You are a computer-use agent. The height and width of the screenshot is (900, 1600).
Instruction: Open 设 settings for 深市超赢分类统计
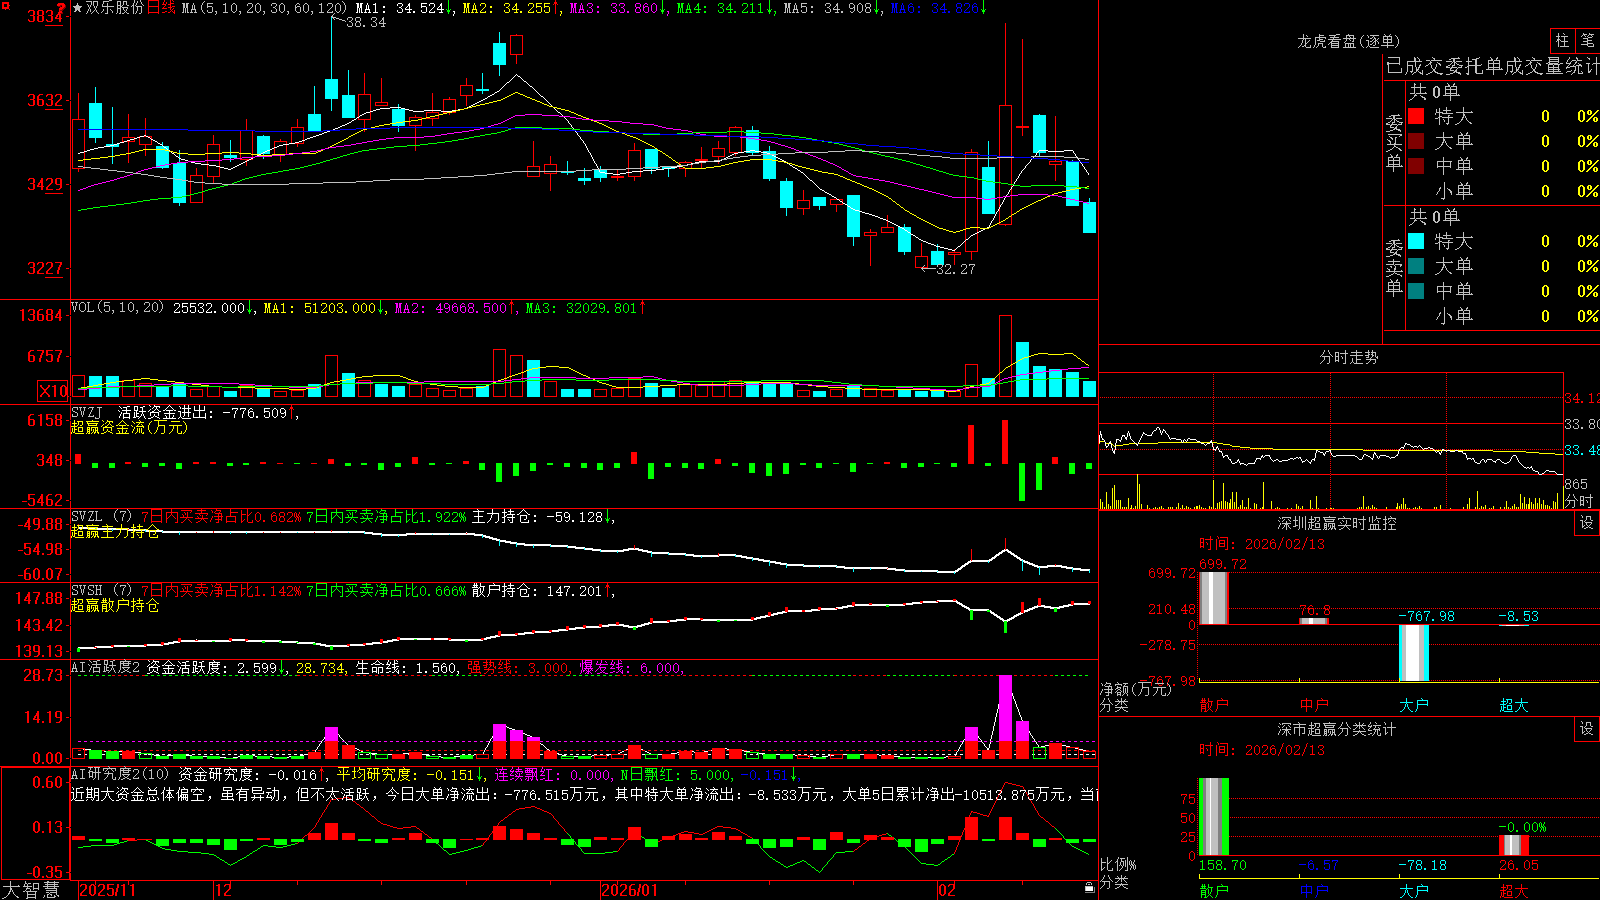1587,729
